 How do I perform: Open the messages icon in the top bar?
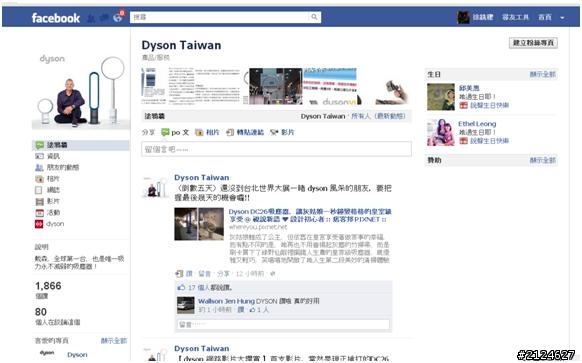[x=104, y=17]
